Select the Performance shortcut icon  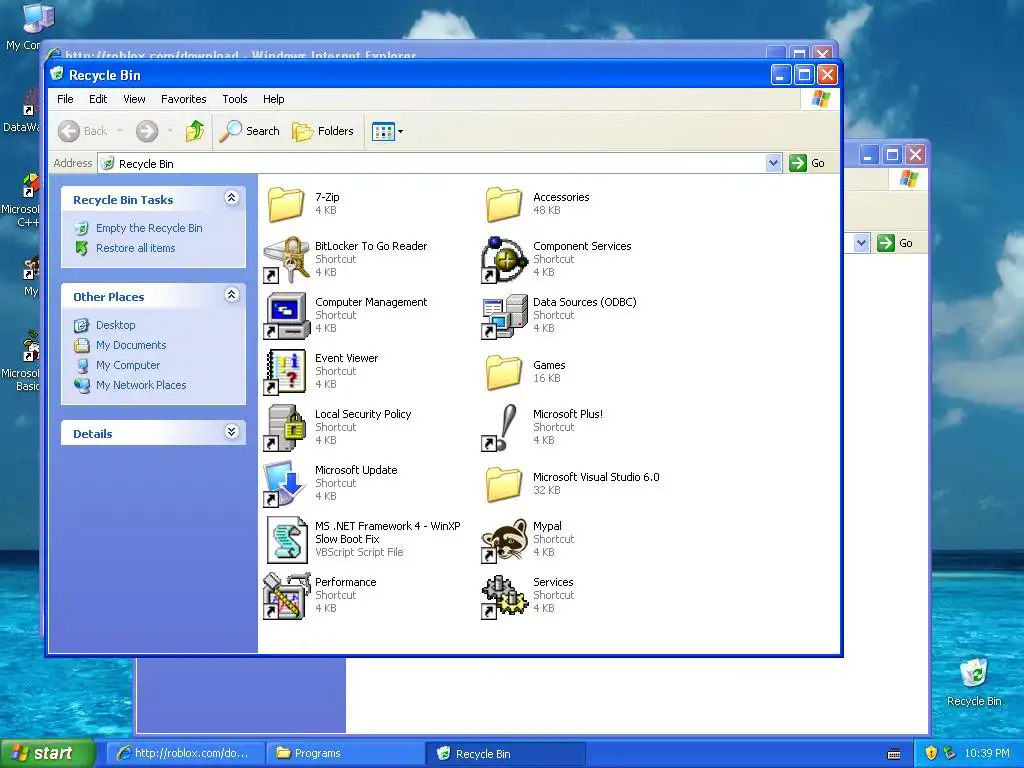pyautogui.click(x=286, y=596)
